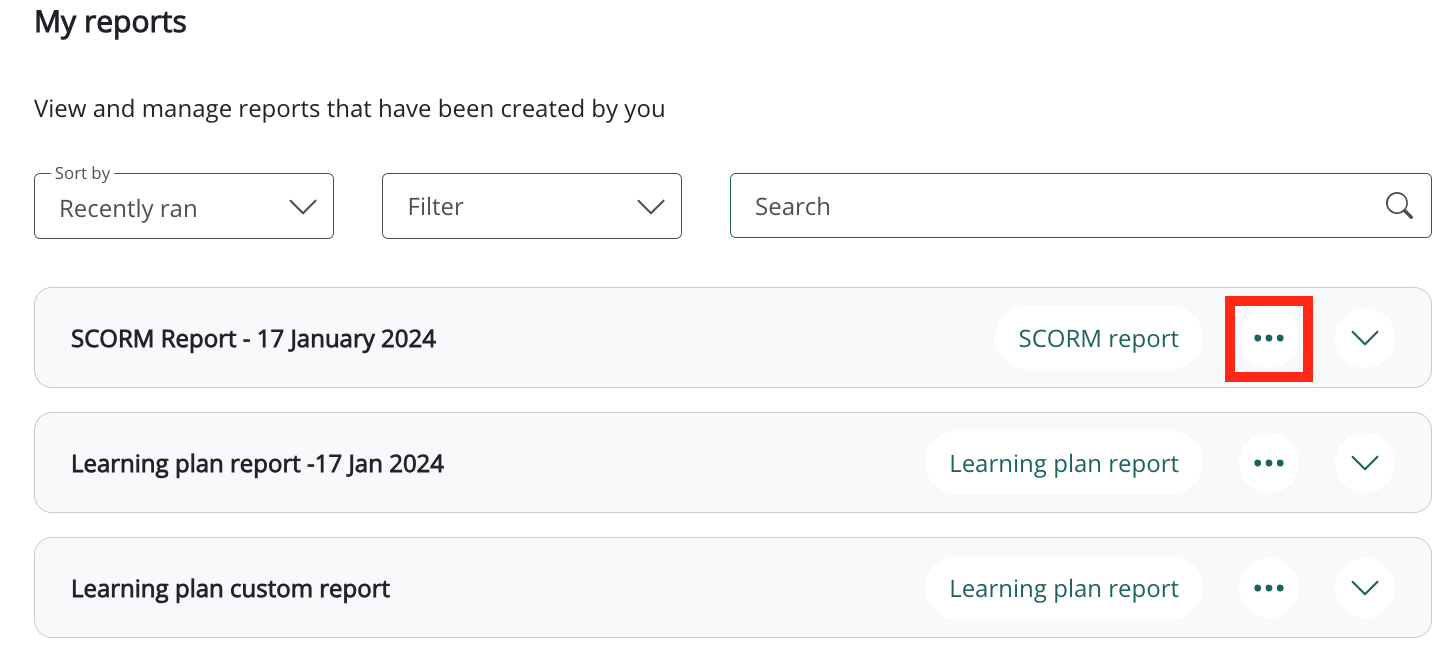Open ellipsis menu for Learning plan custom report
The height and width of the screenshot is (656, 1454).
pyautogui.click(x=1268, y=588)
